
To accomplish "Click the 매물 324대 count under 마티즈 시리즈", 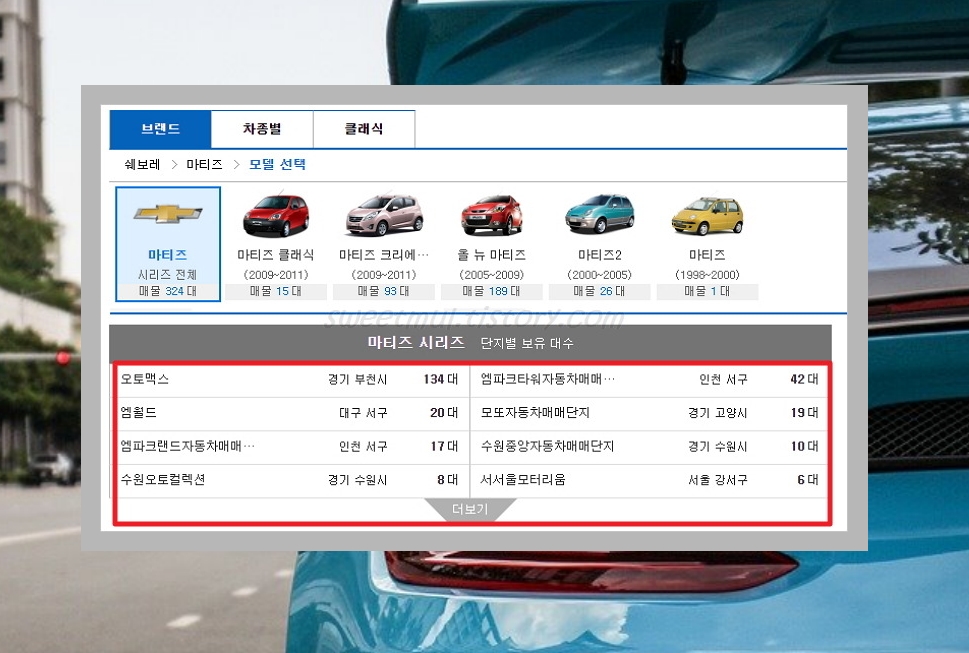I will tap(168, 291).
